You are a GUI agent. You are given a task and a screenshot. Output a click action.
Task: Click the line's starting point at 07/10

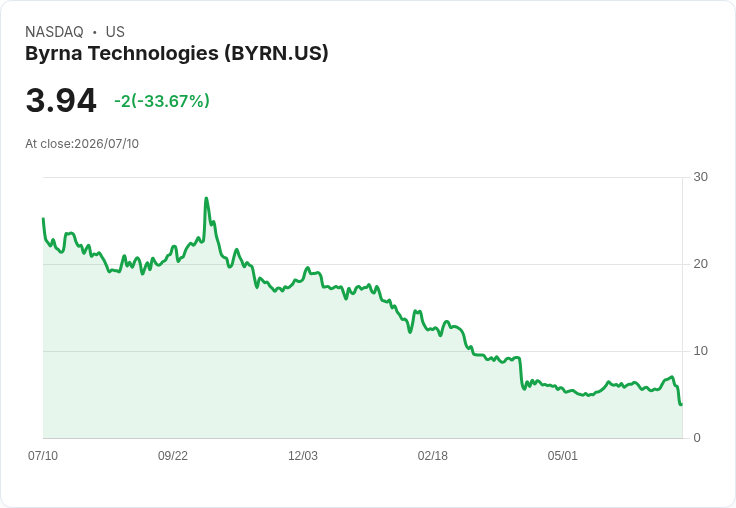[x=43, y=219]
